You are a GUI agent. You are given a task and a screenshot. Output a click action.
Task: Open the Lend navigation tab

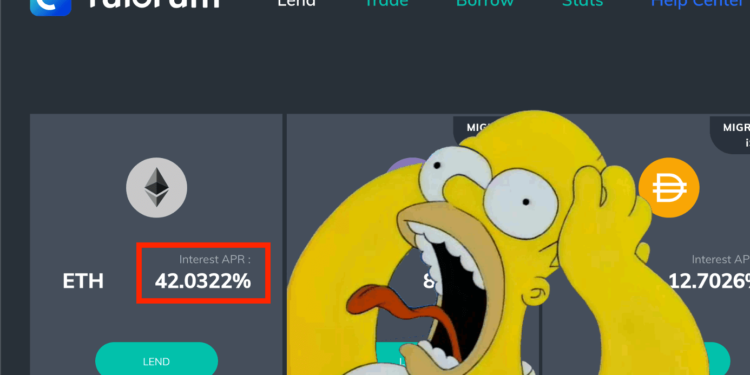[x=297, y=3]
